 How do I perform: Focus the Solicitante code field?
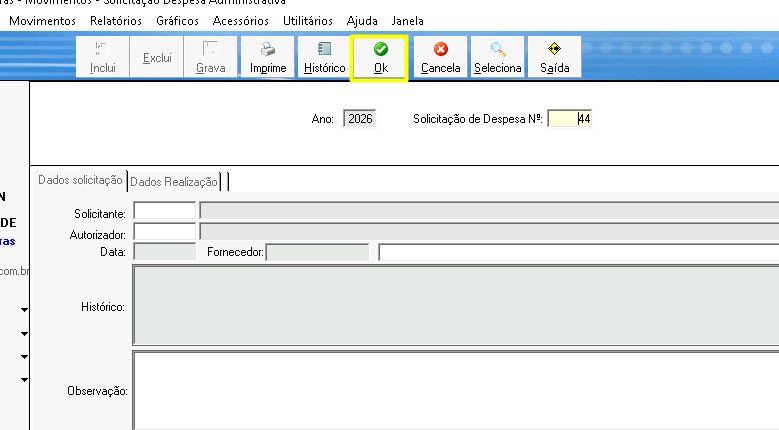(x=164, y=210)
